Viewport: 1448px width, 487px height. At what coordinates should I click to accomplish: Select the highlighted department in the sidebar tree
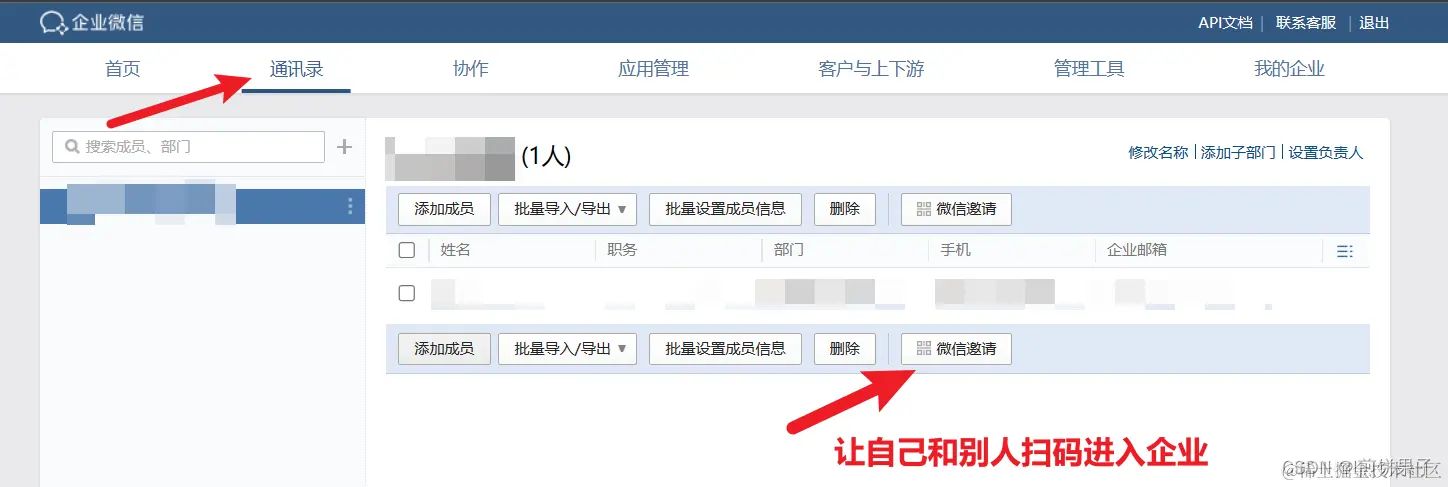click(202, 206)
